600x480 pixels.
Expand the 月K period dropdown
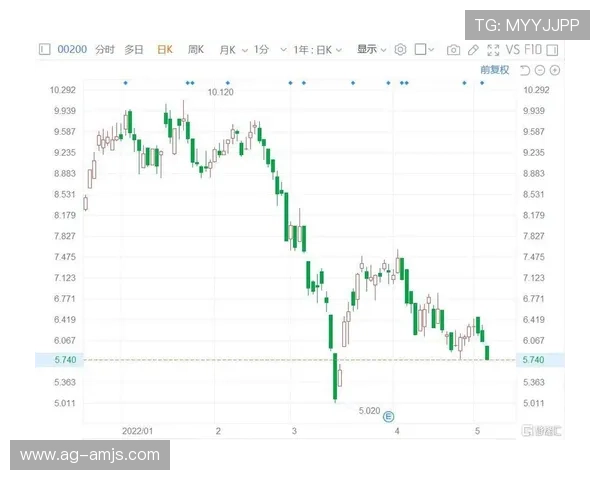[x=232, y=49]
